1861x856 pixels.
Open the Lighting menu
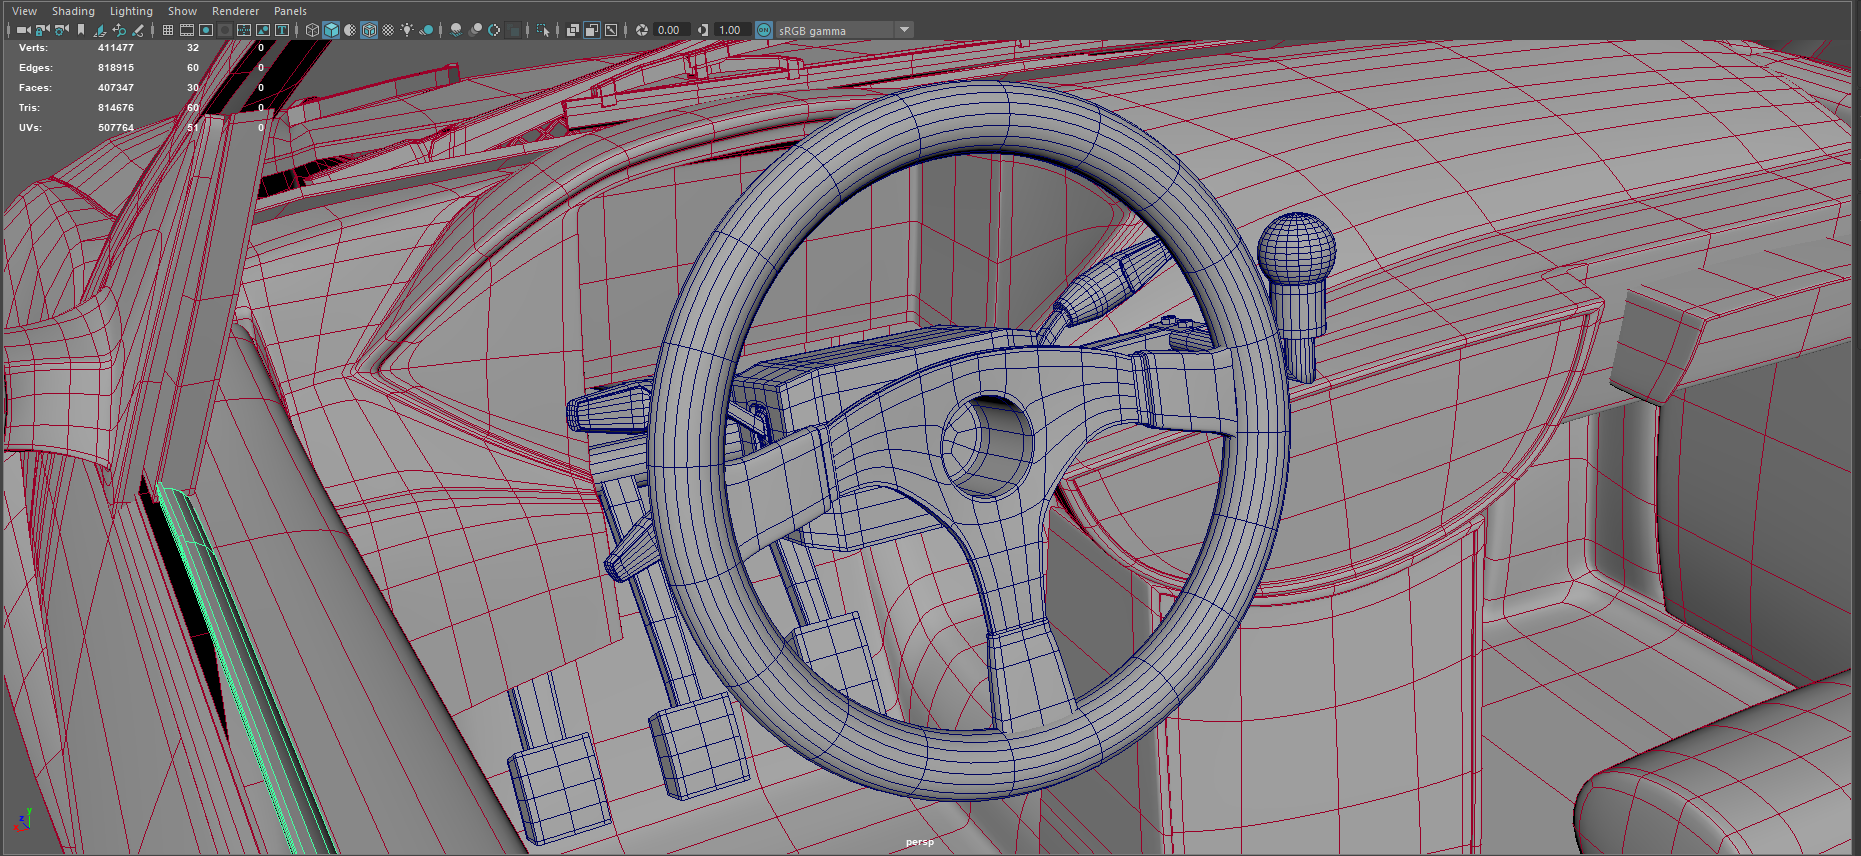click(131, 11)
